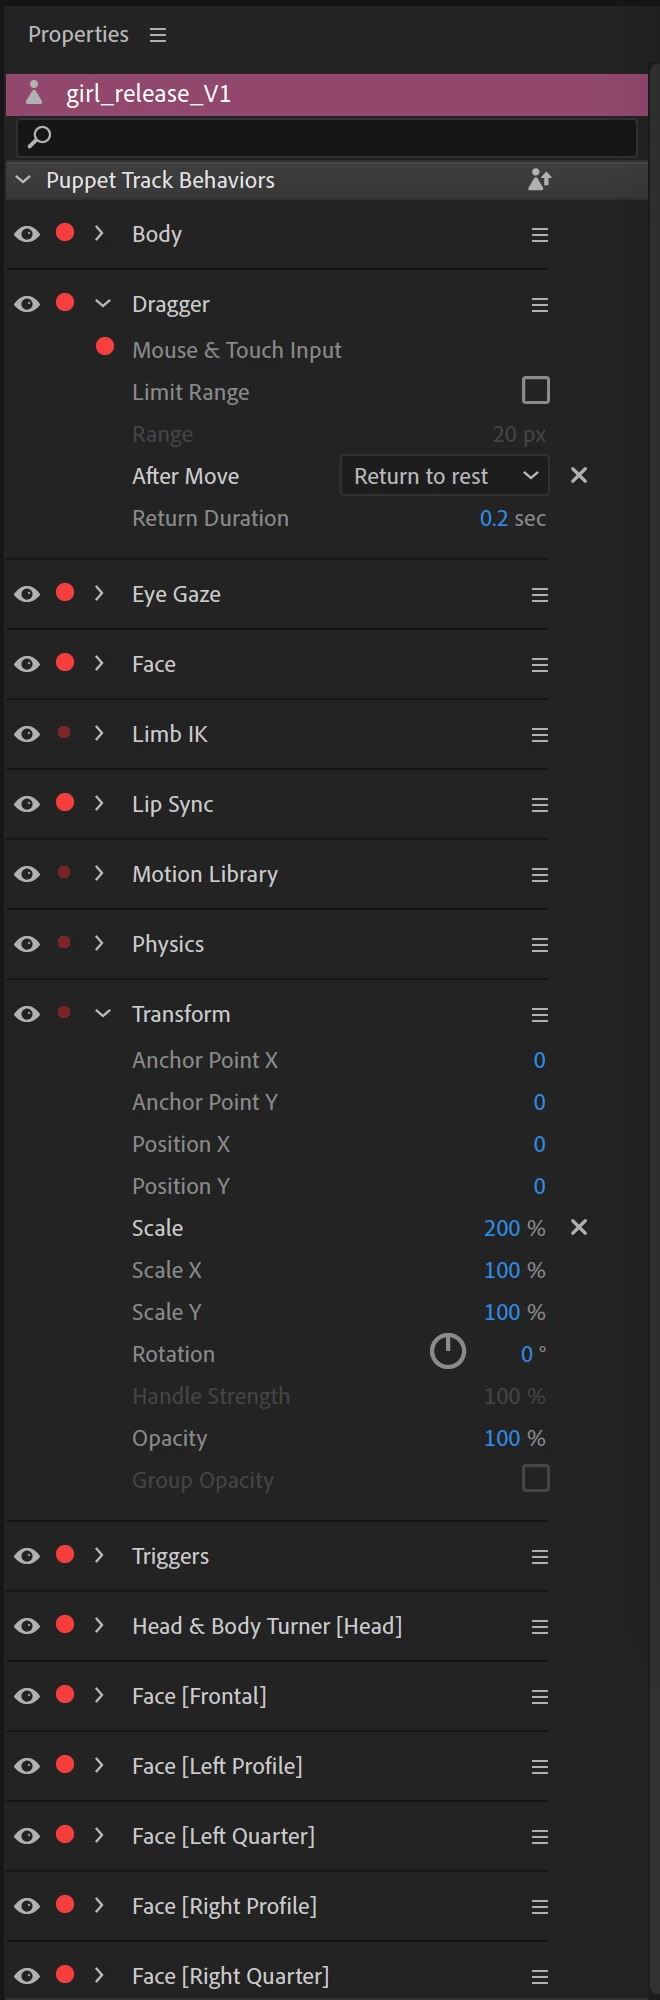Reset the After Move setting with X
The width and height of the screenshot is (660, 2000).
point(579,476)
